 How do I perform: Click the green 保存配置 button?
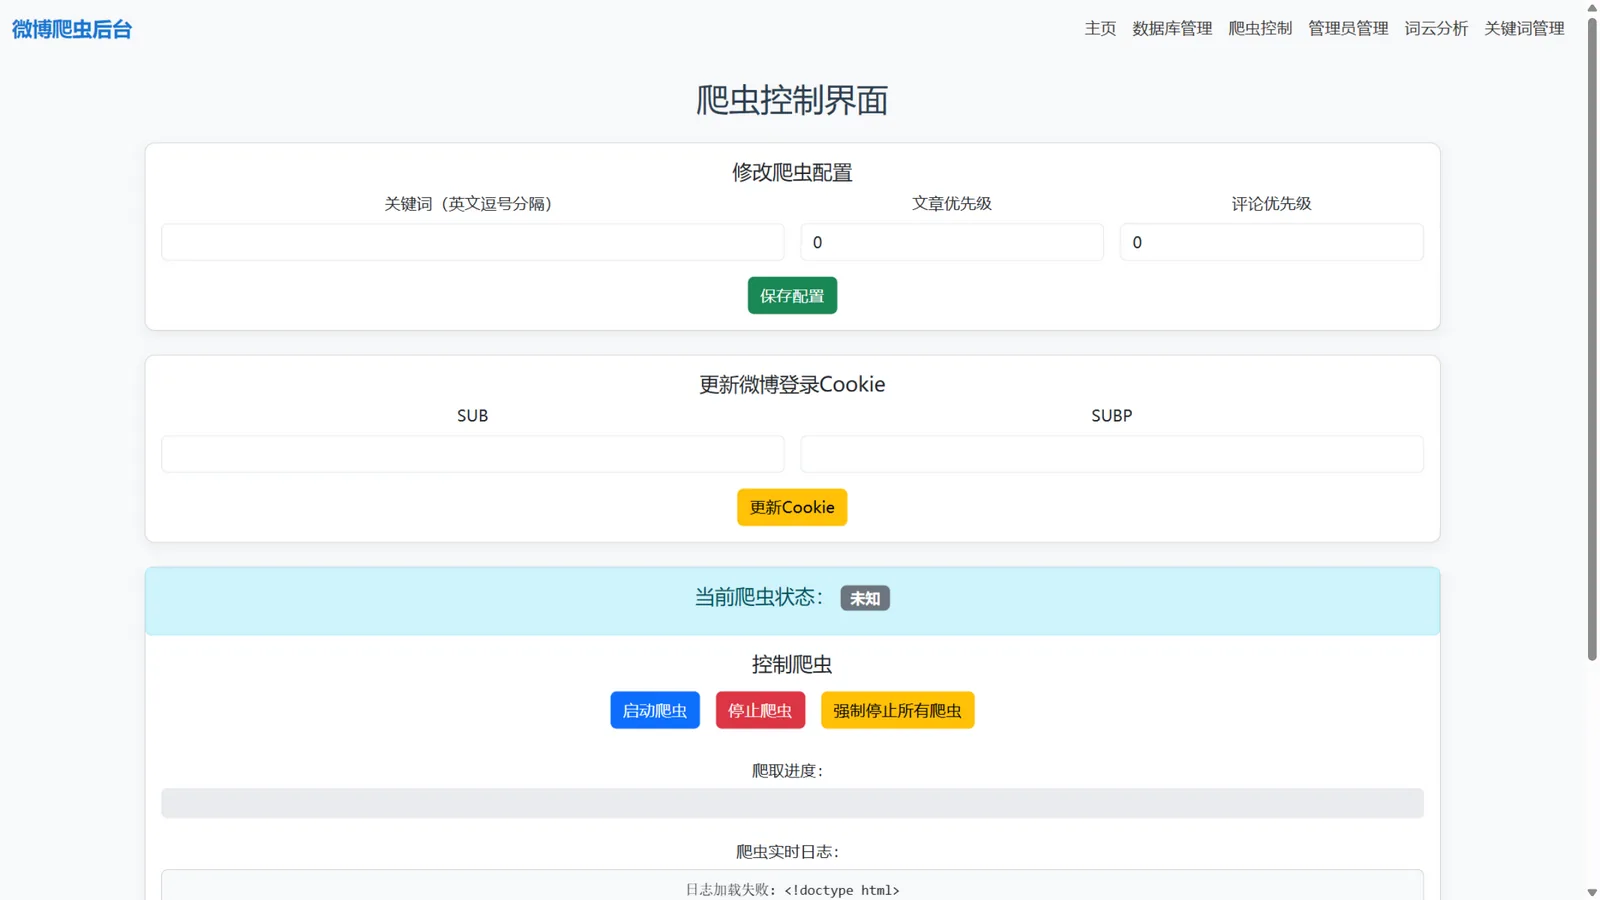tap(792, 296)
